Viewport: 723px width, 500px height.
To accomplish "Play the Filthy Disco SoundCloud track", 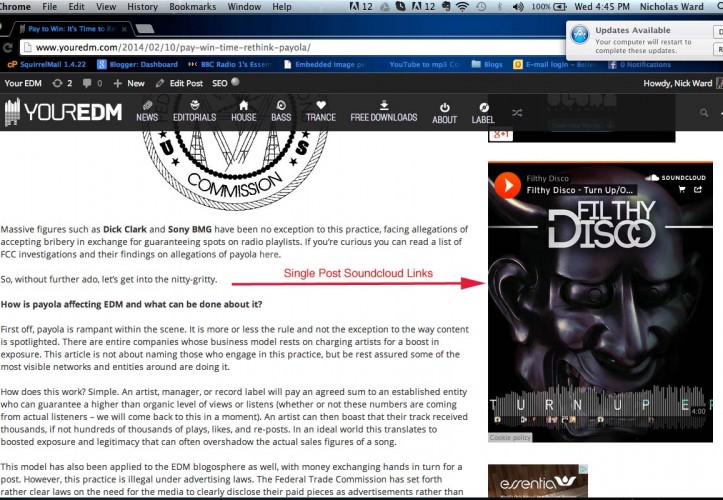I will point(508,185).
